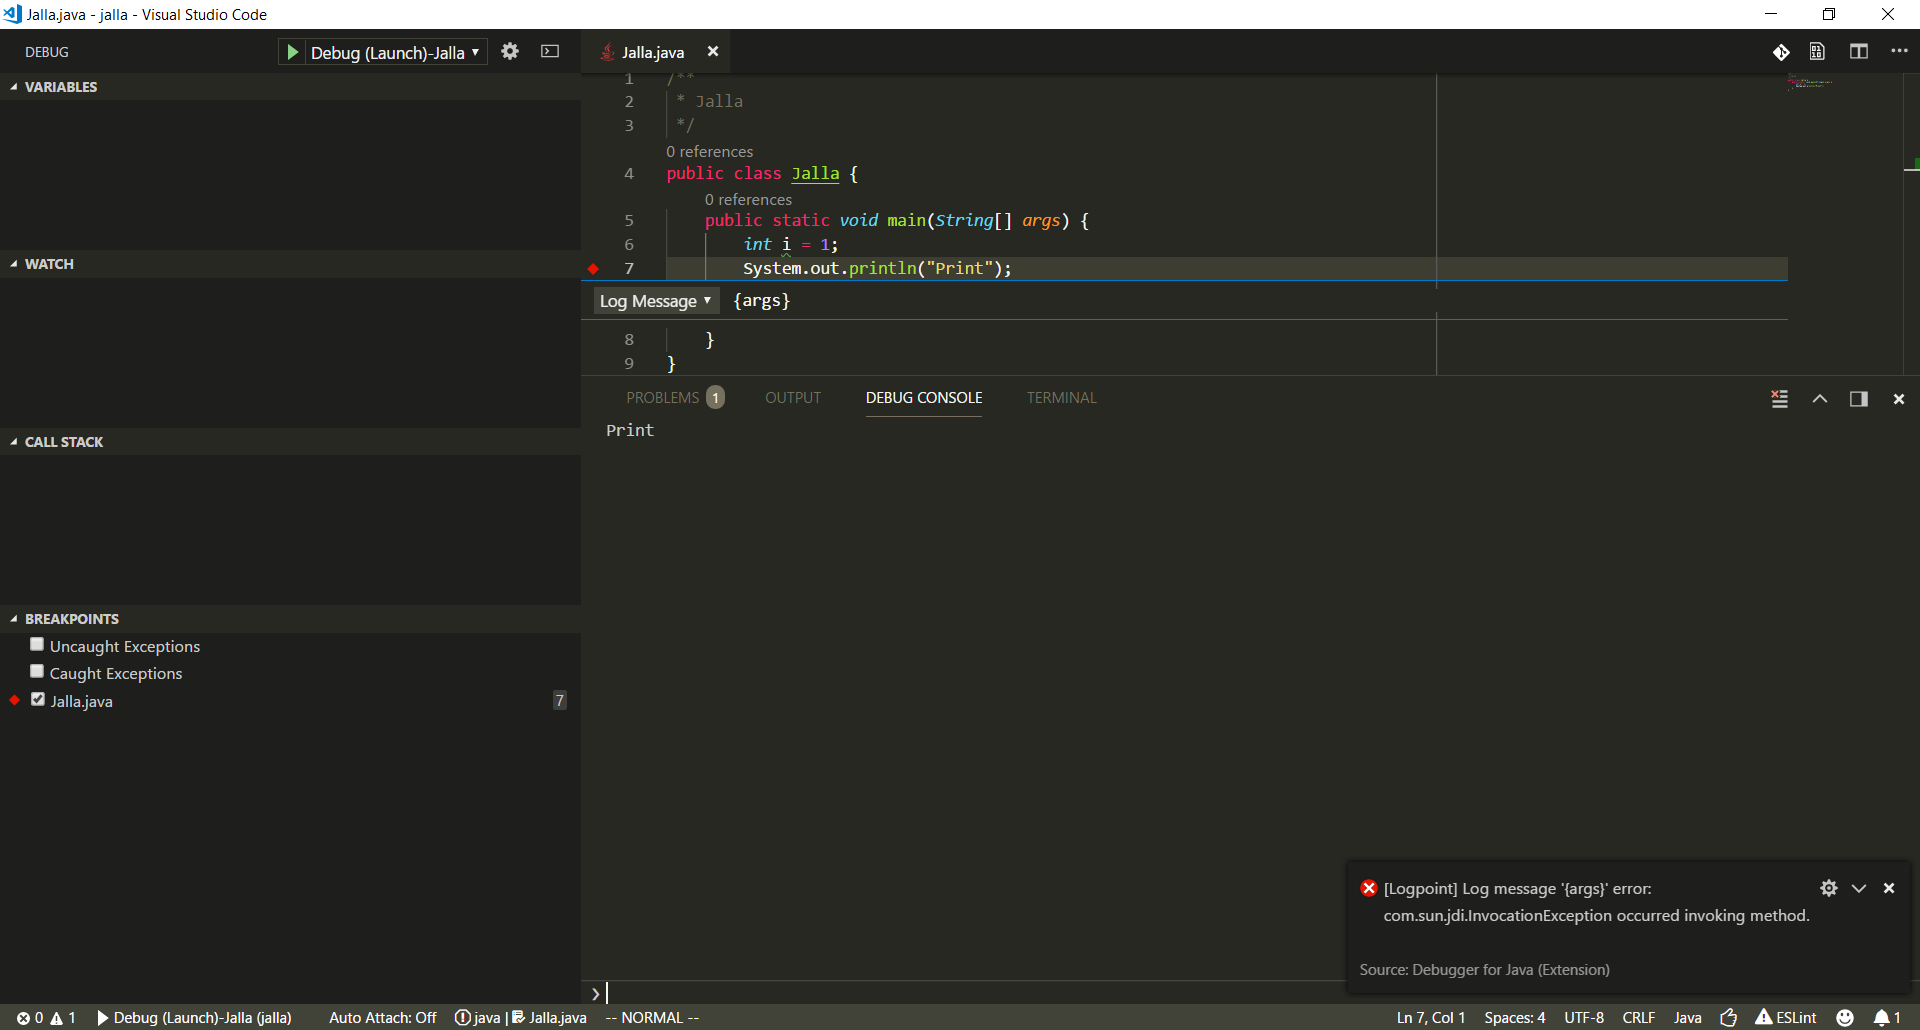Select the Java language mode in status bar
The image size is (1920, 1030).
point(1688,1017)
